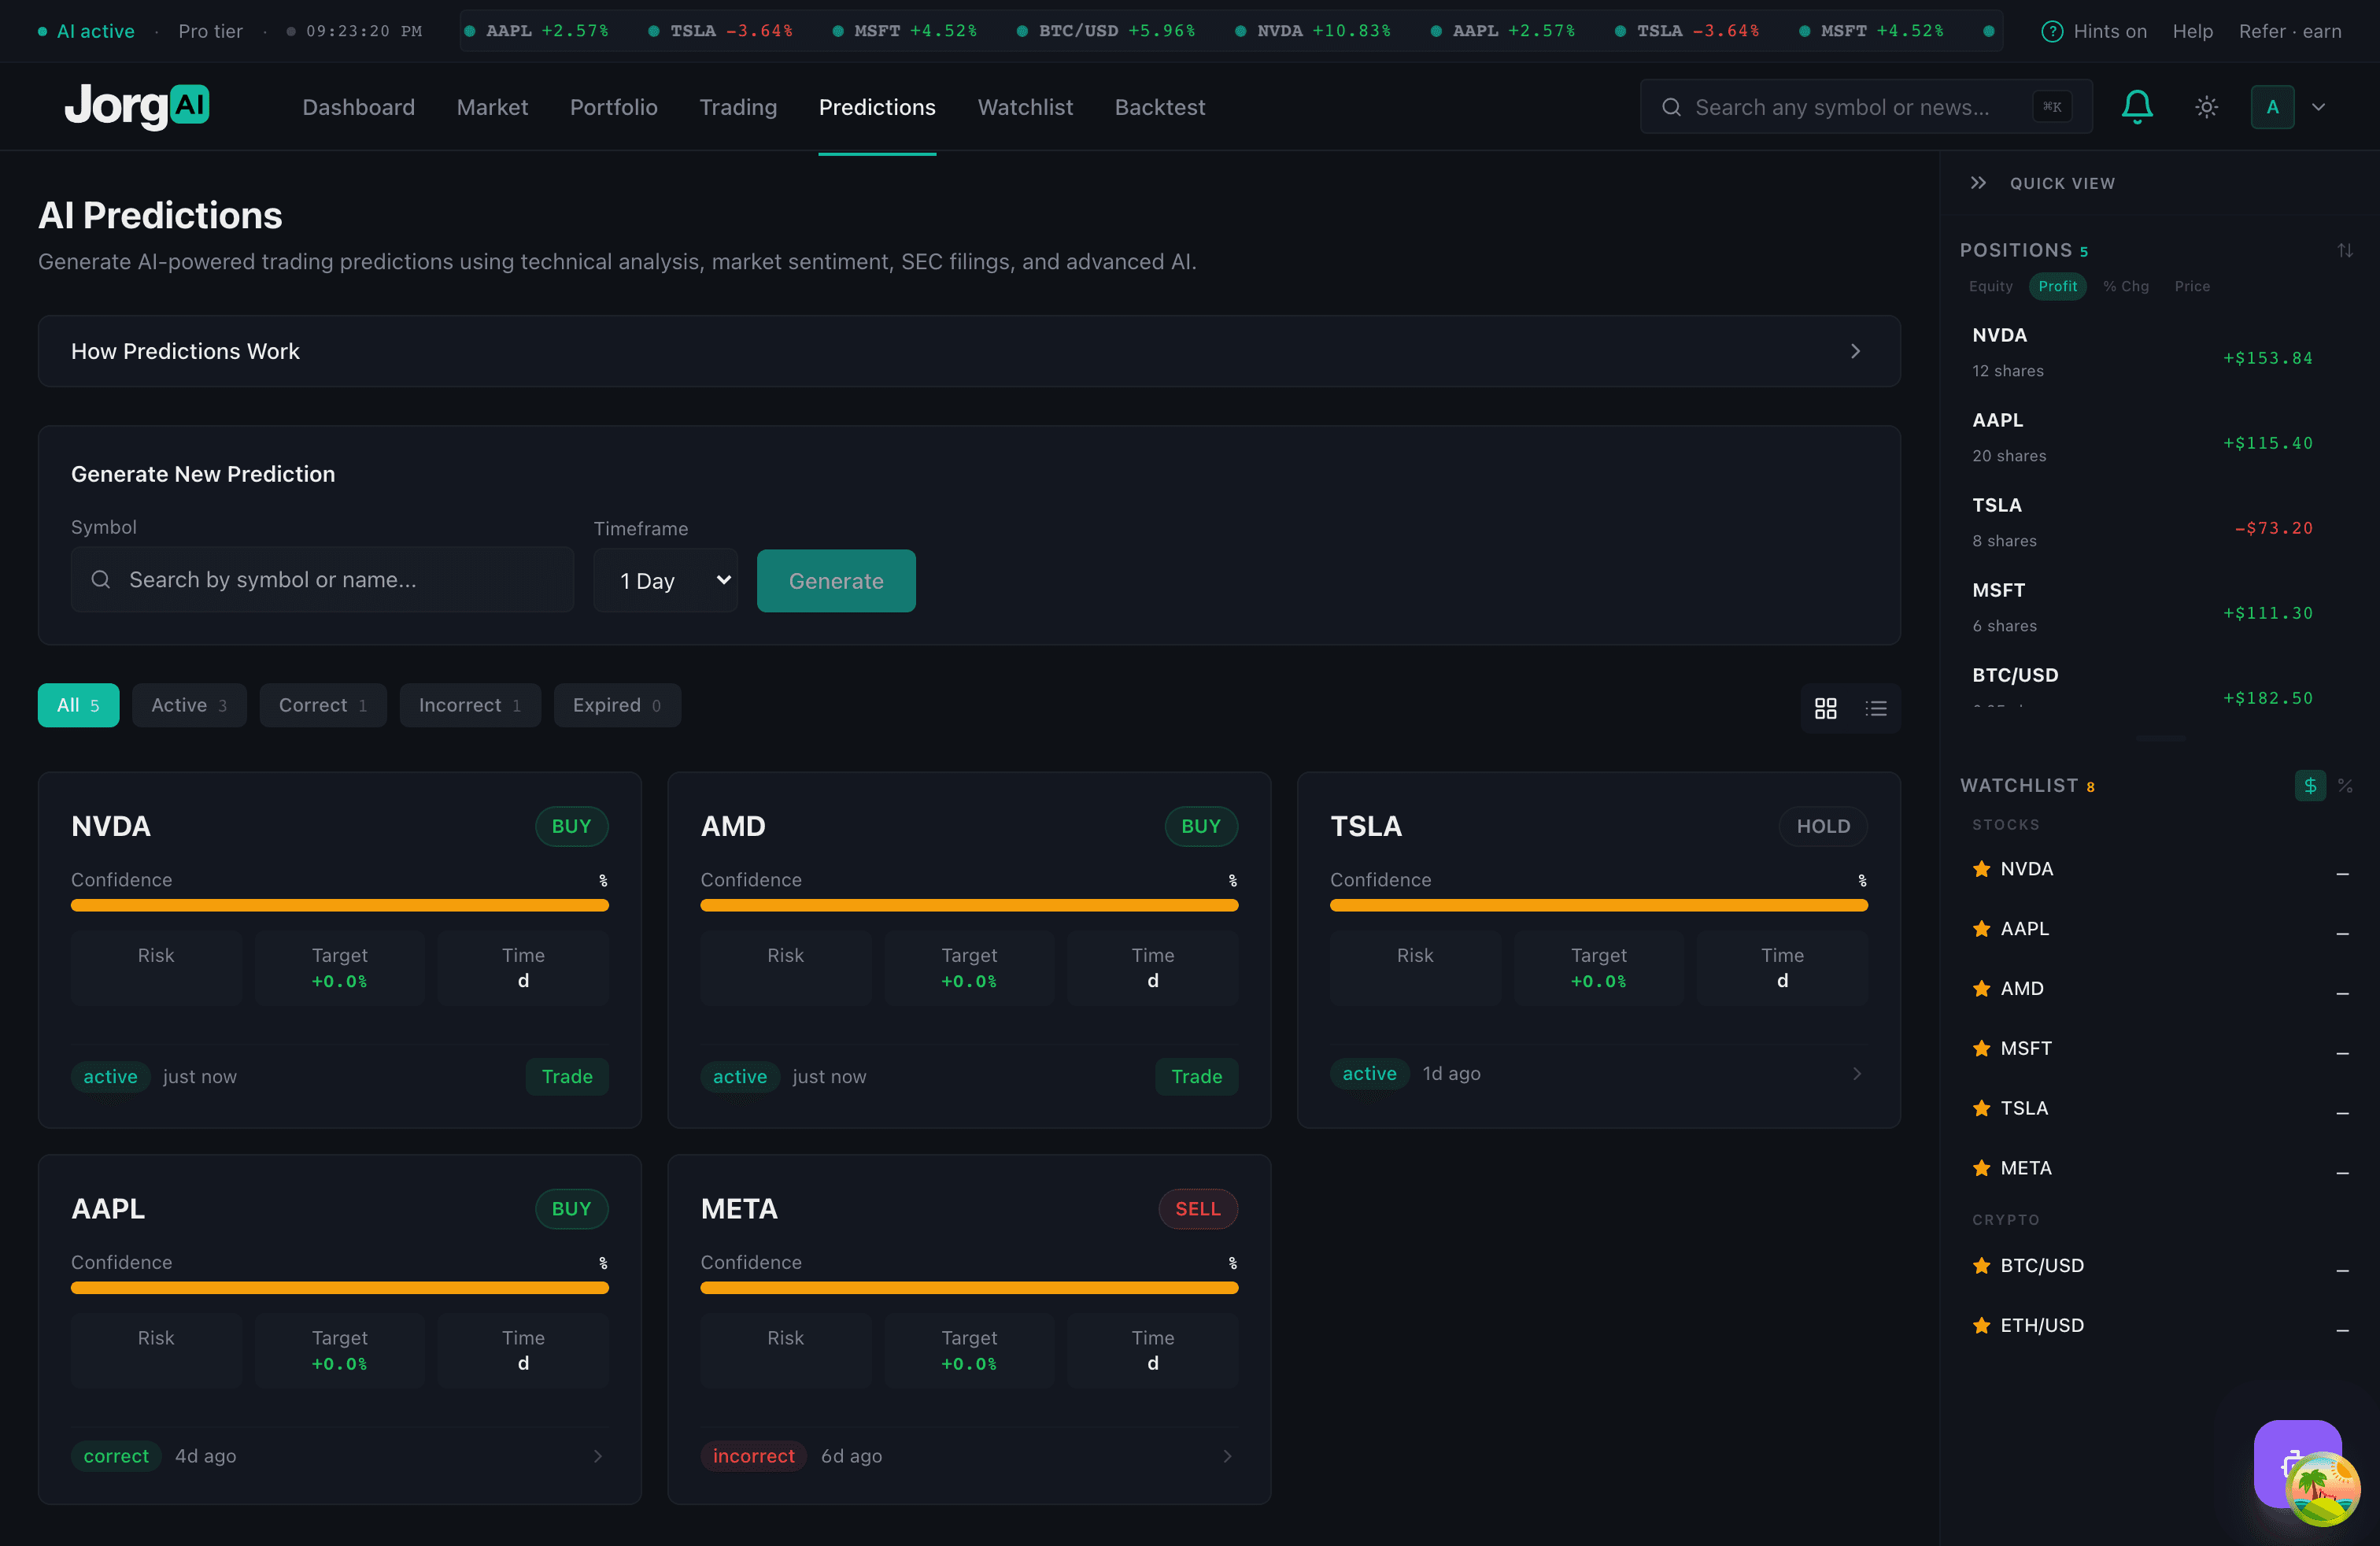Filter predictions to Active
The height and width of the screenshot is (1546, 2380).
(x=189, y=705)
